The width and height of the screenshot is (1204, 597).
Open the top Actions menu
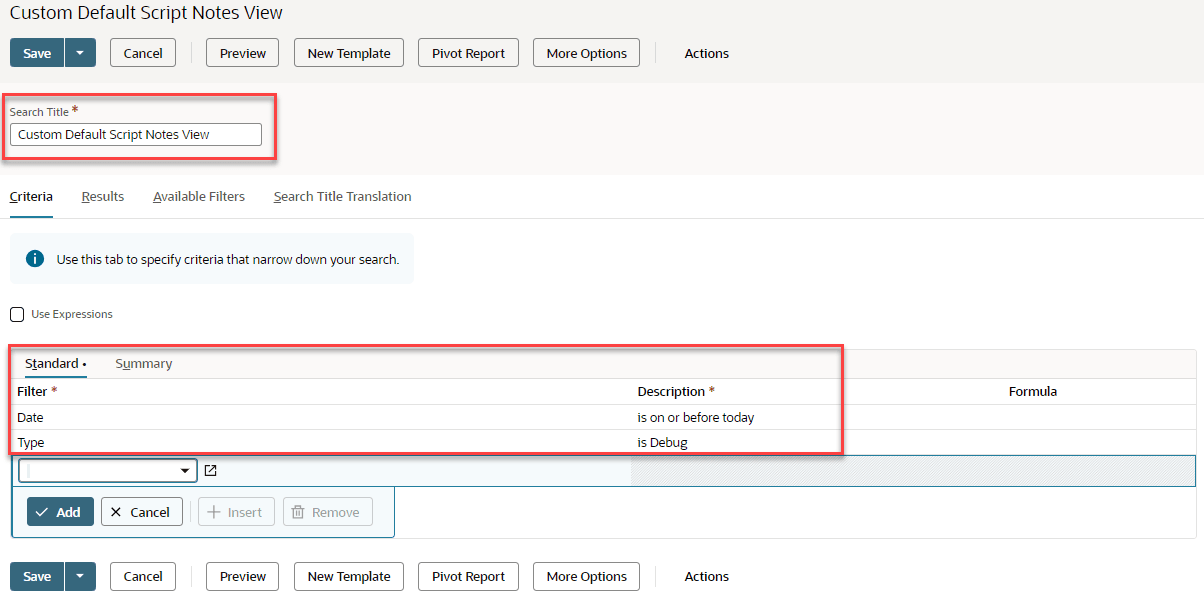pyautogui.click(x=707, y=53)
